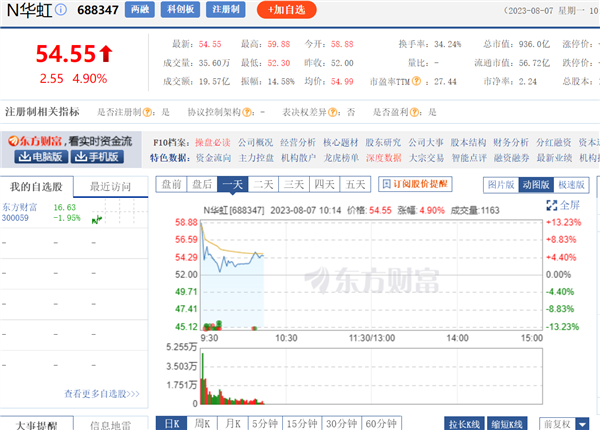This screenshot has width=600, height=430.
Task: Click the fullscreen 全屏 icon
Action: click(552, 205)
